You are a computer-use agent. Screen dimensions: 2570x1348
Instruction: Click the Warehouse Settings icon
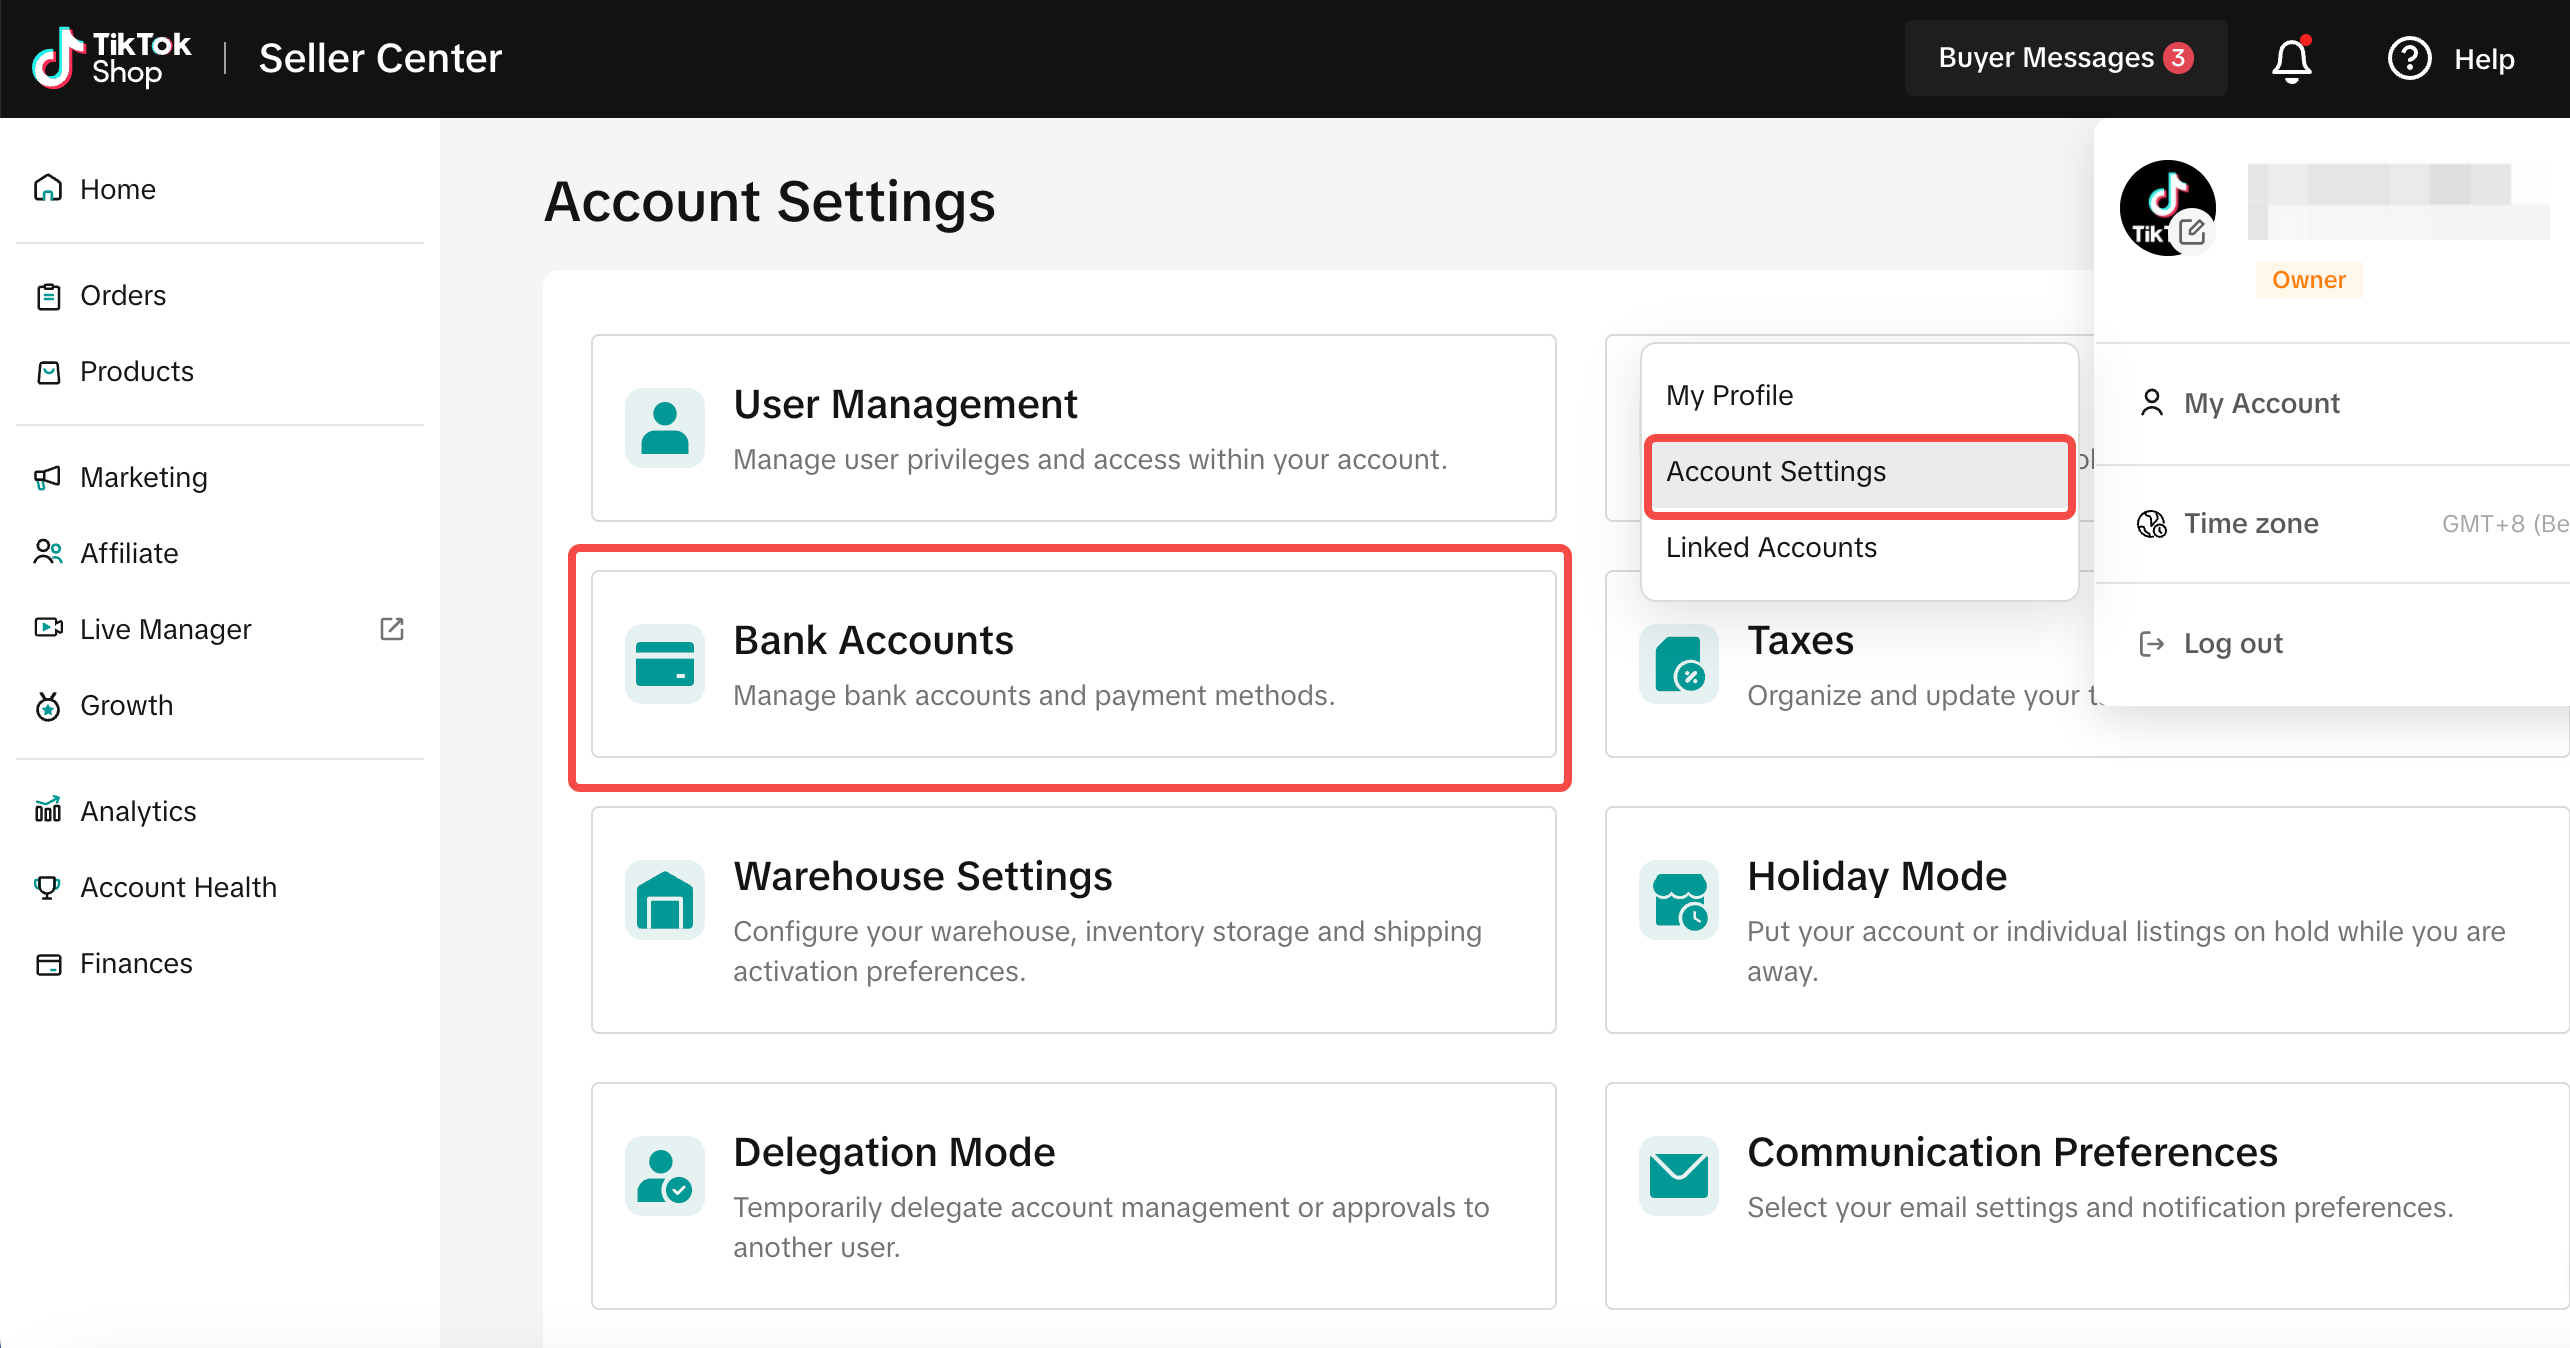click(665, 900)
